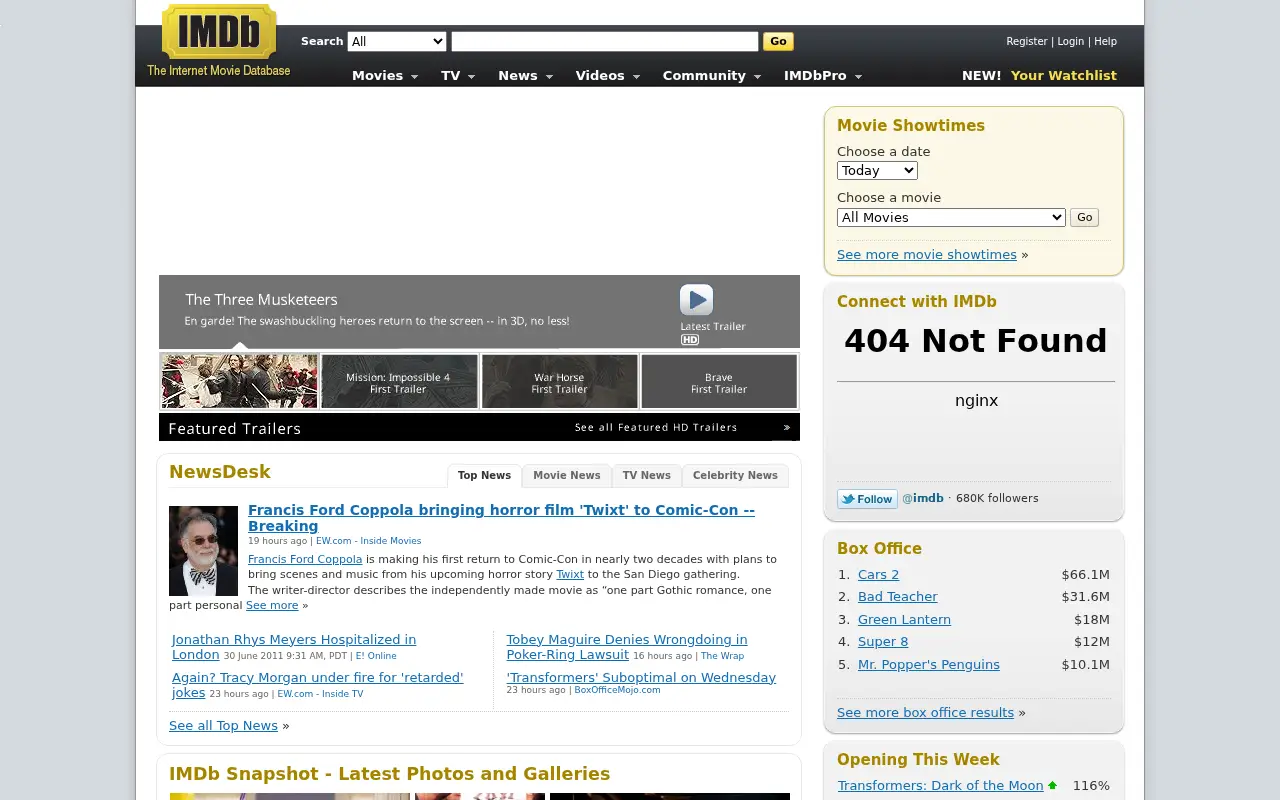Open Your Watchlist
This screenshot has width=1280, height=800.
click(1064, 75)
